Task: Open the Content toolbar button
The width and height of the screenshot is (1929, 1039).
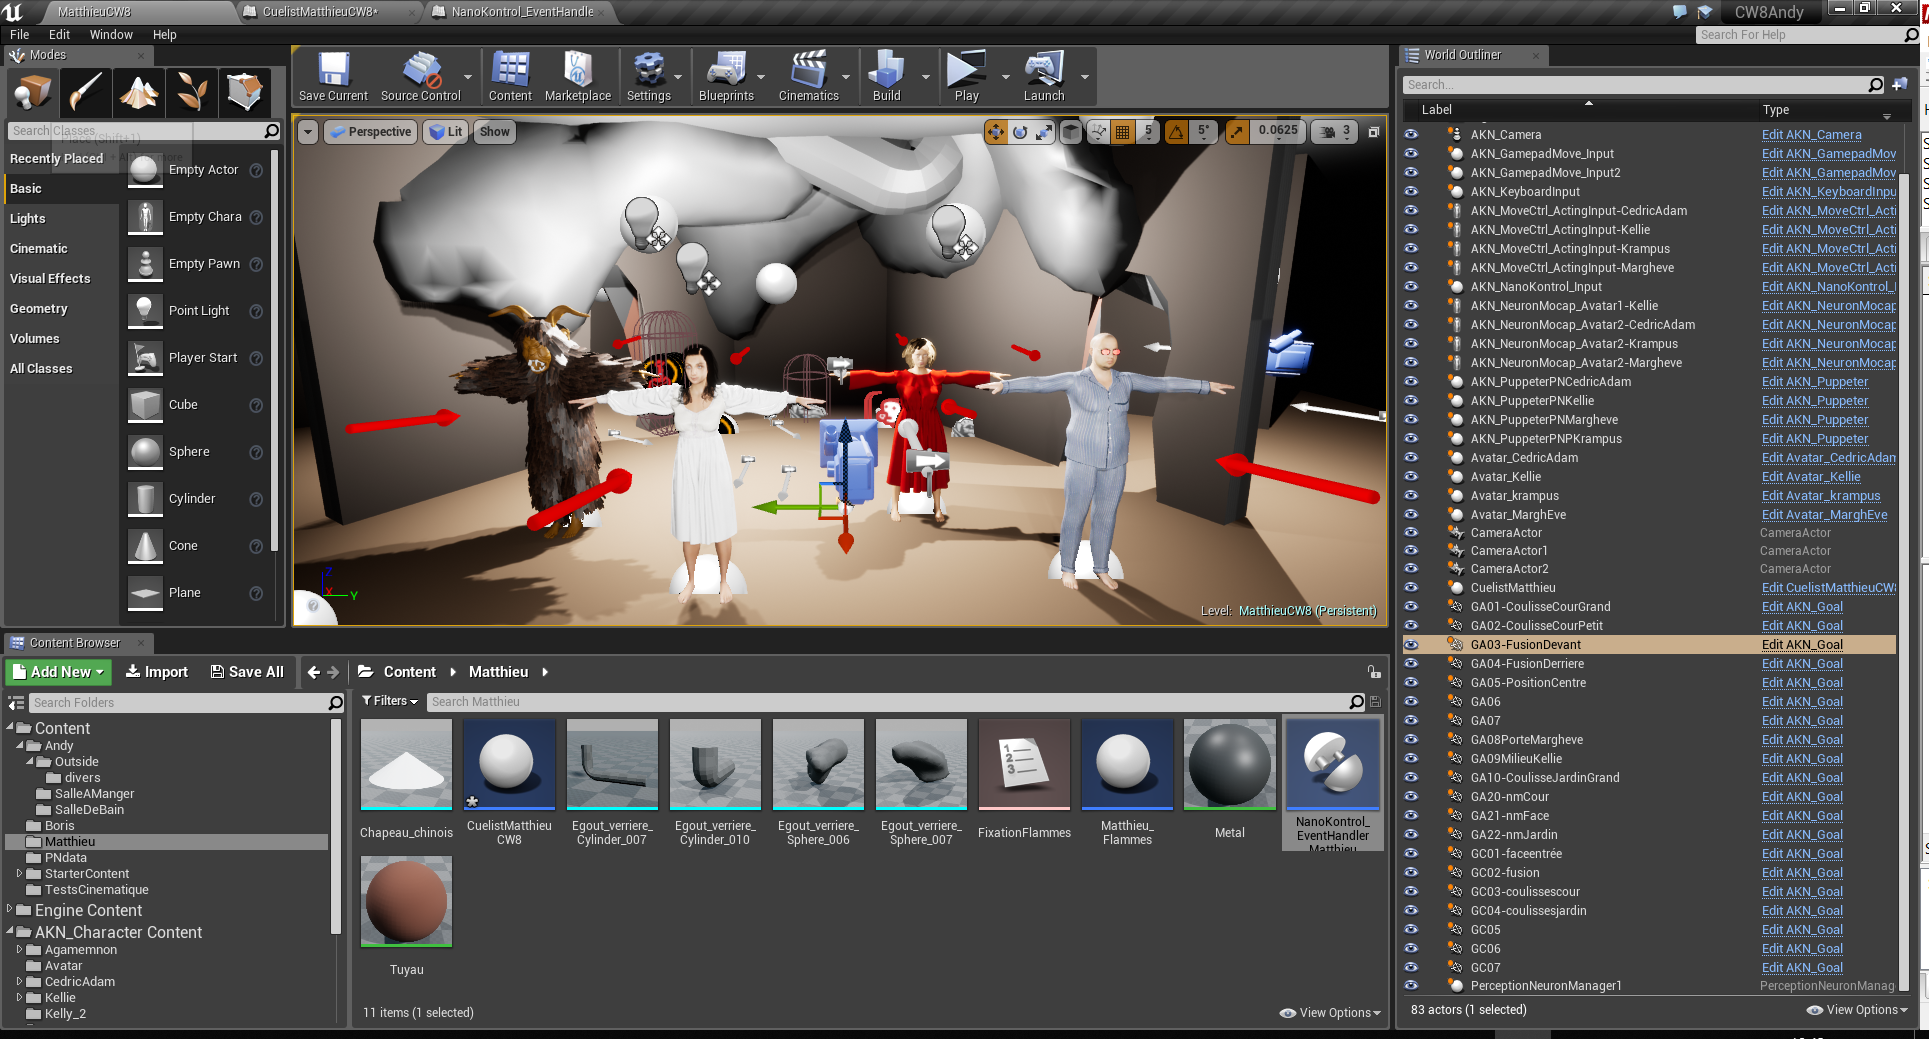Action: tap(510, 77)
